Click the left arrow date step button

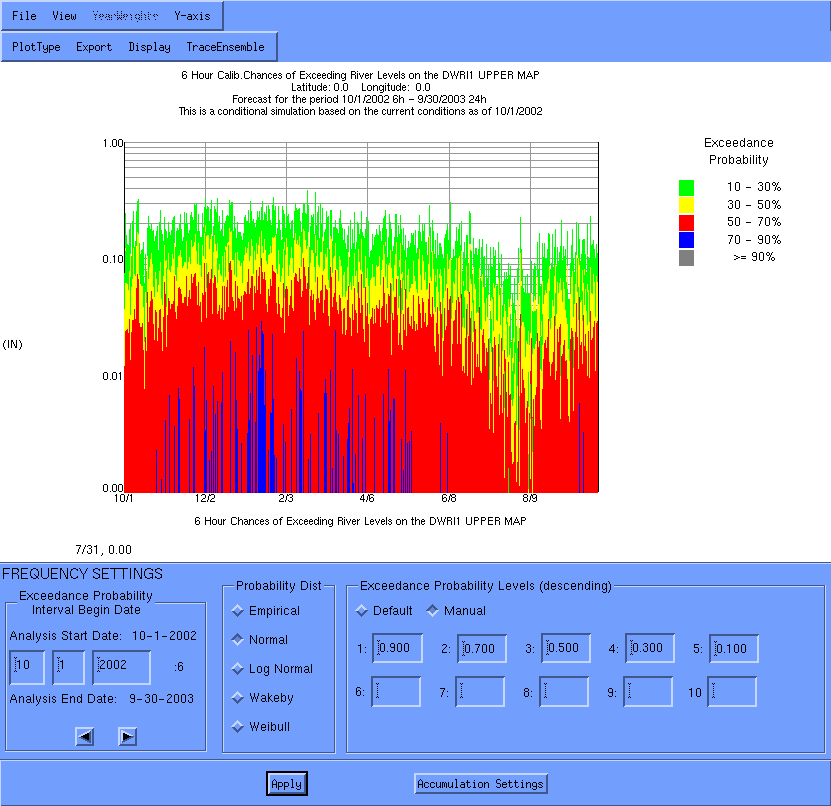[86, 737]
